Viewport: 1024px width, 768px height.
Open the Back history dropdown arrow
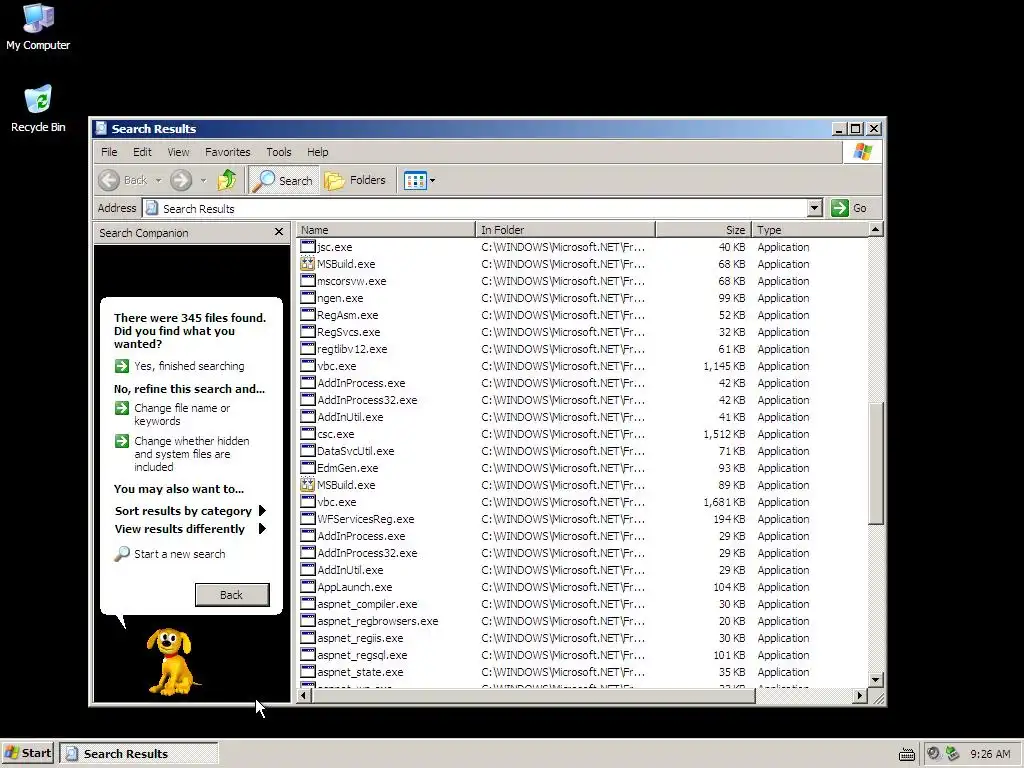(158, 181)
